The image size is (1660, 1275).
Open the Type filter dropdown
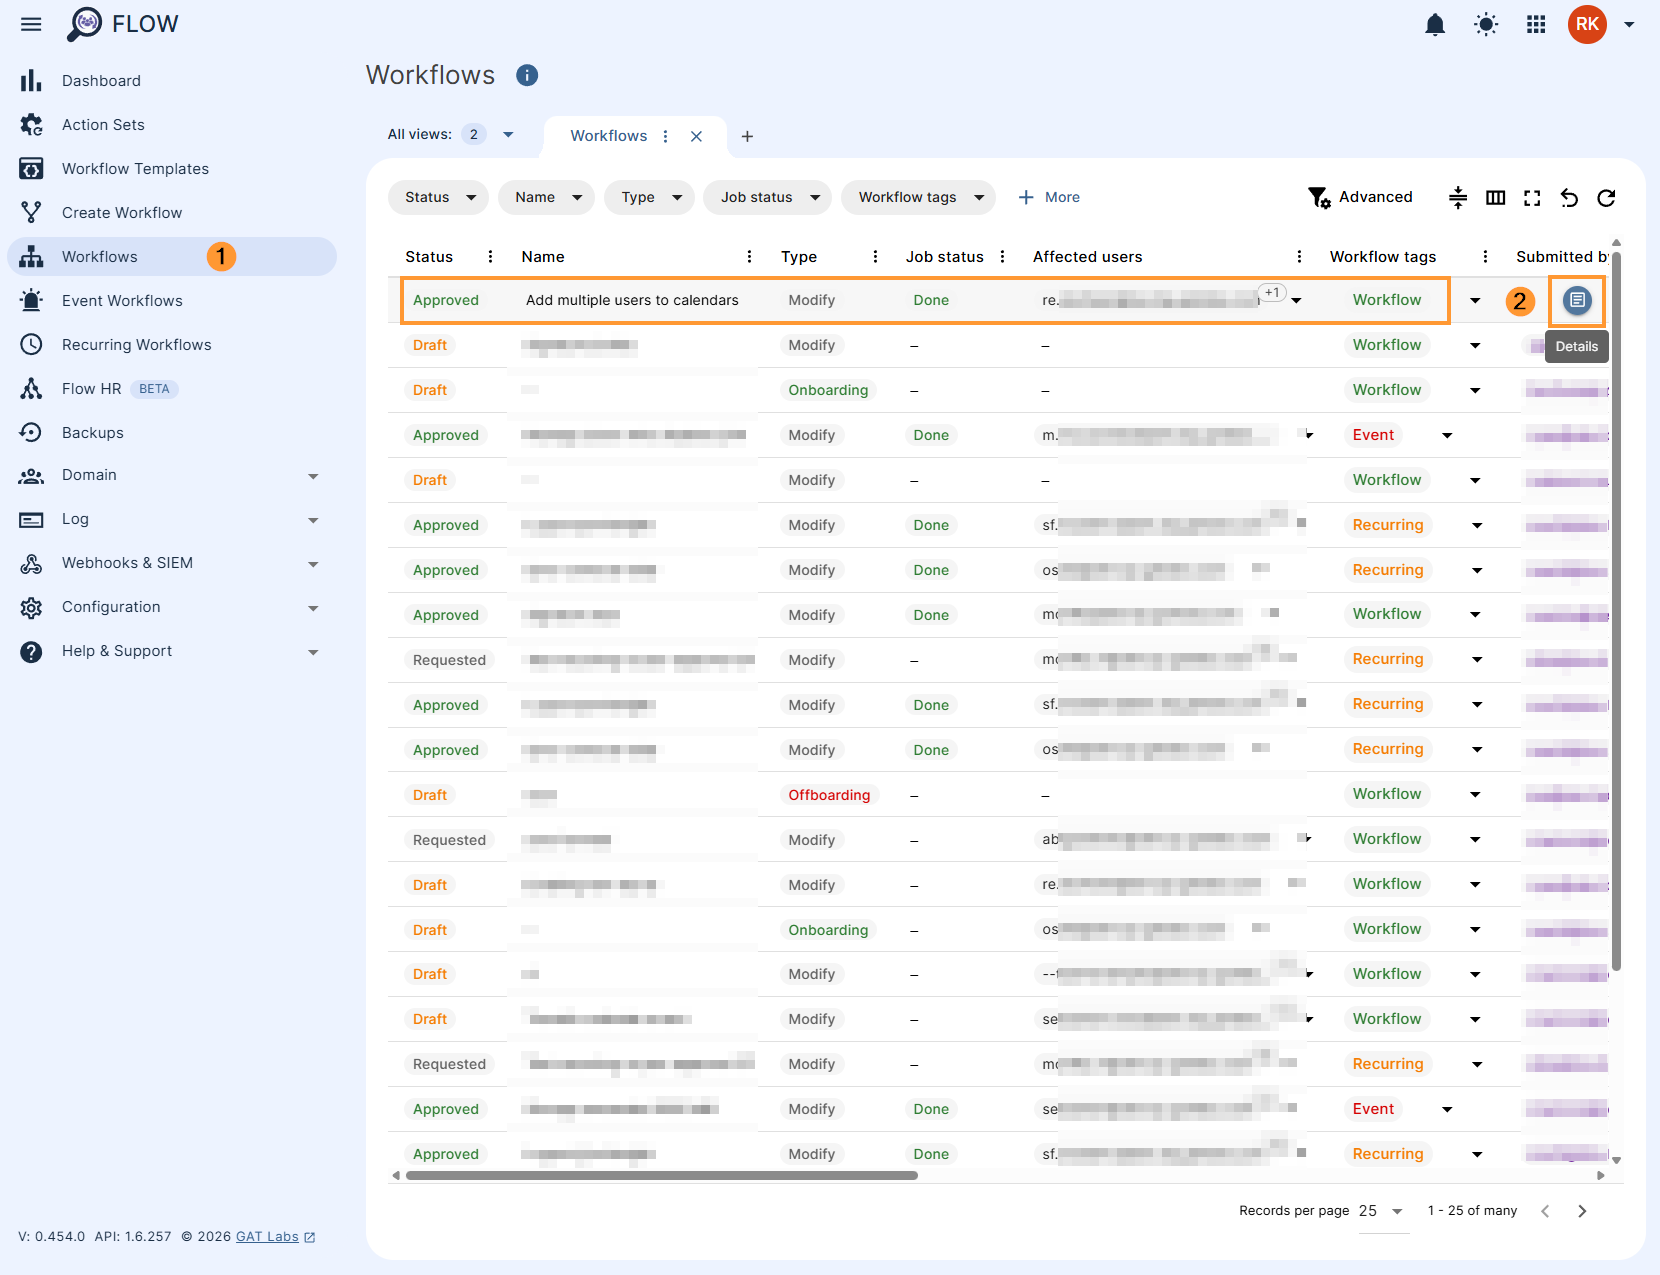(649, 197)
